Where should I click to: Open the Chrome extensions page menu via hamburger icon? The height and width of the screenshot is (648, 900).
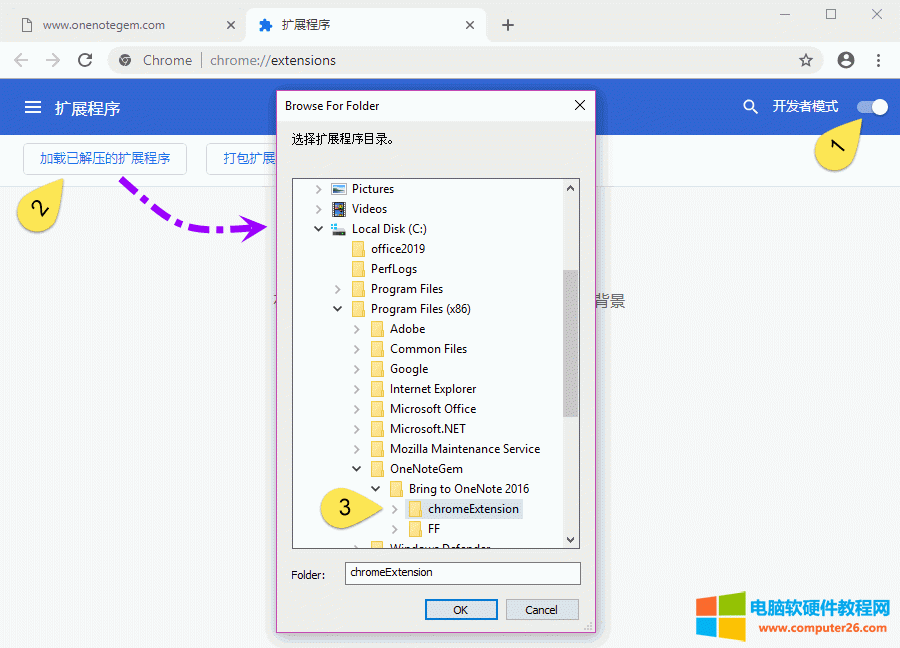[x=34, y=106]
